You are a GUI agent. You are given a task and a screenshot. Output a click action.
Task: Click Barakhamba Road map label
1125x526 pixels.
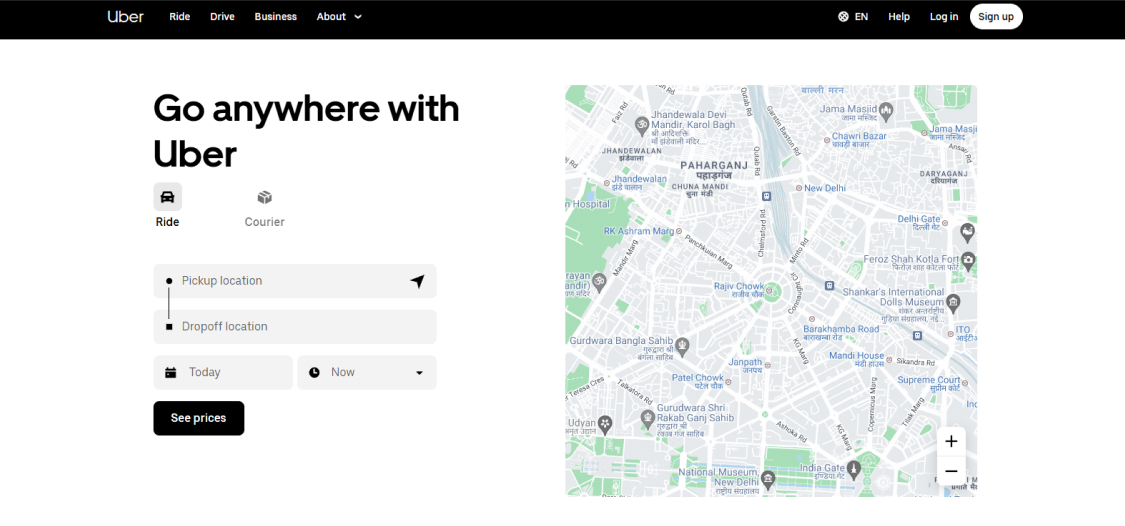(841, 329)
